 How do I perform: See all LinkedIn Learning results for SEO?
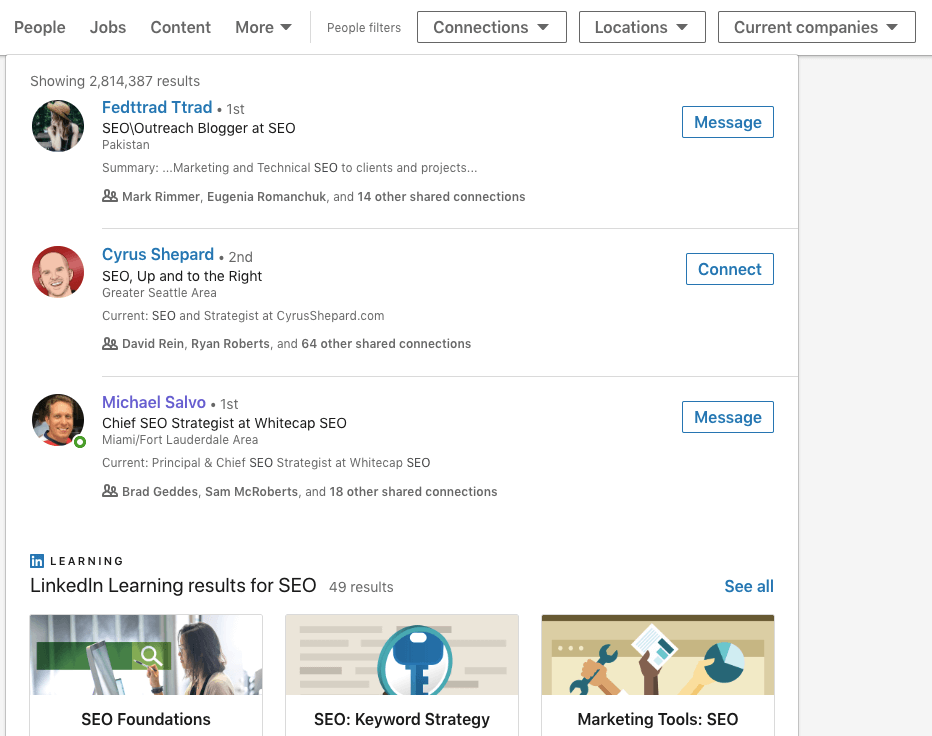(748, 586)
